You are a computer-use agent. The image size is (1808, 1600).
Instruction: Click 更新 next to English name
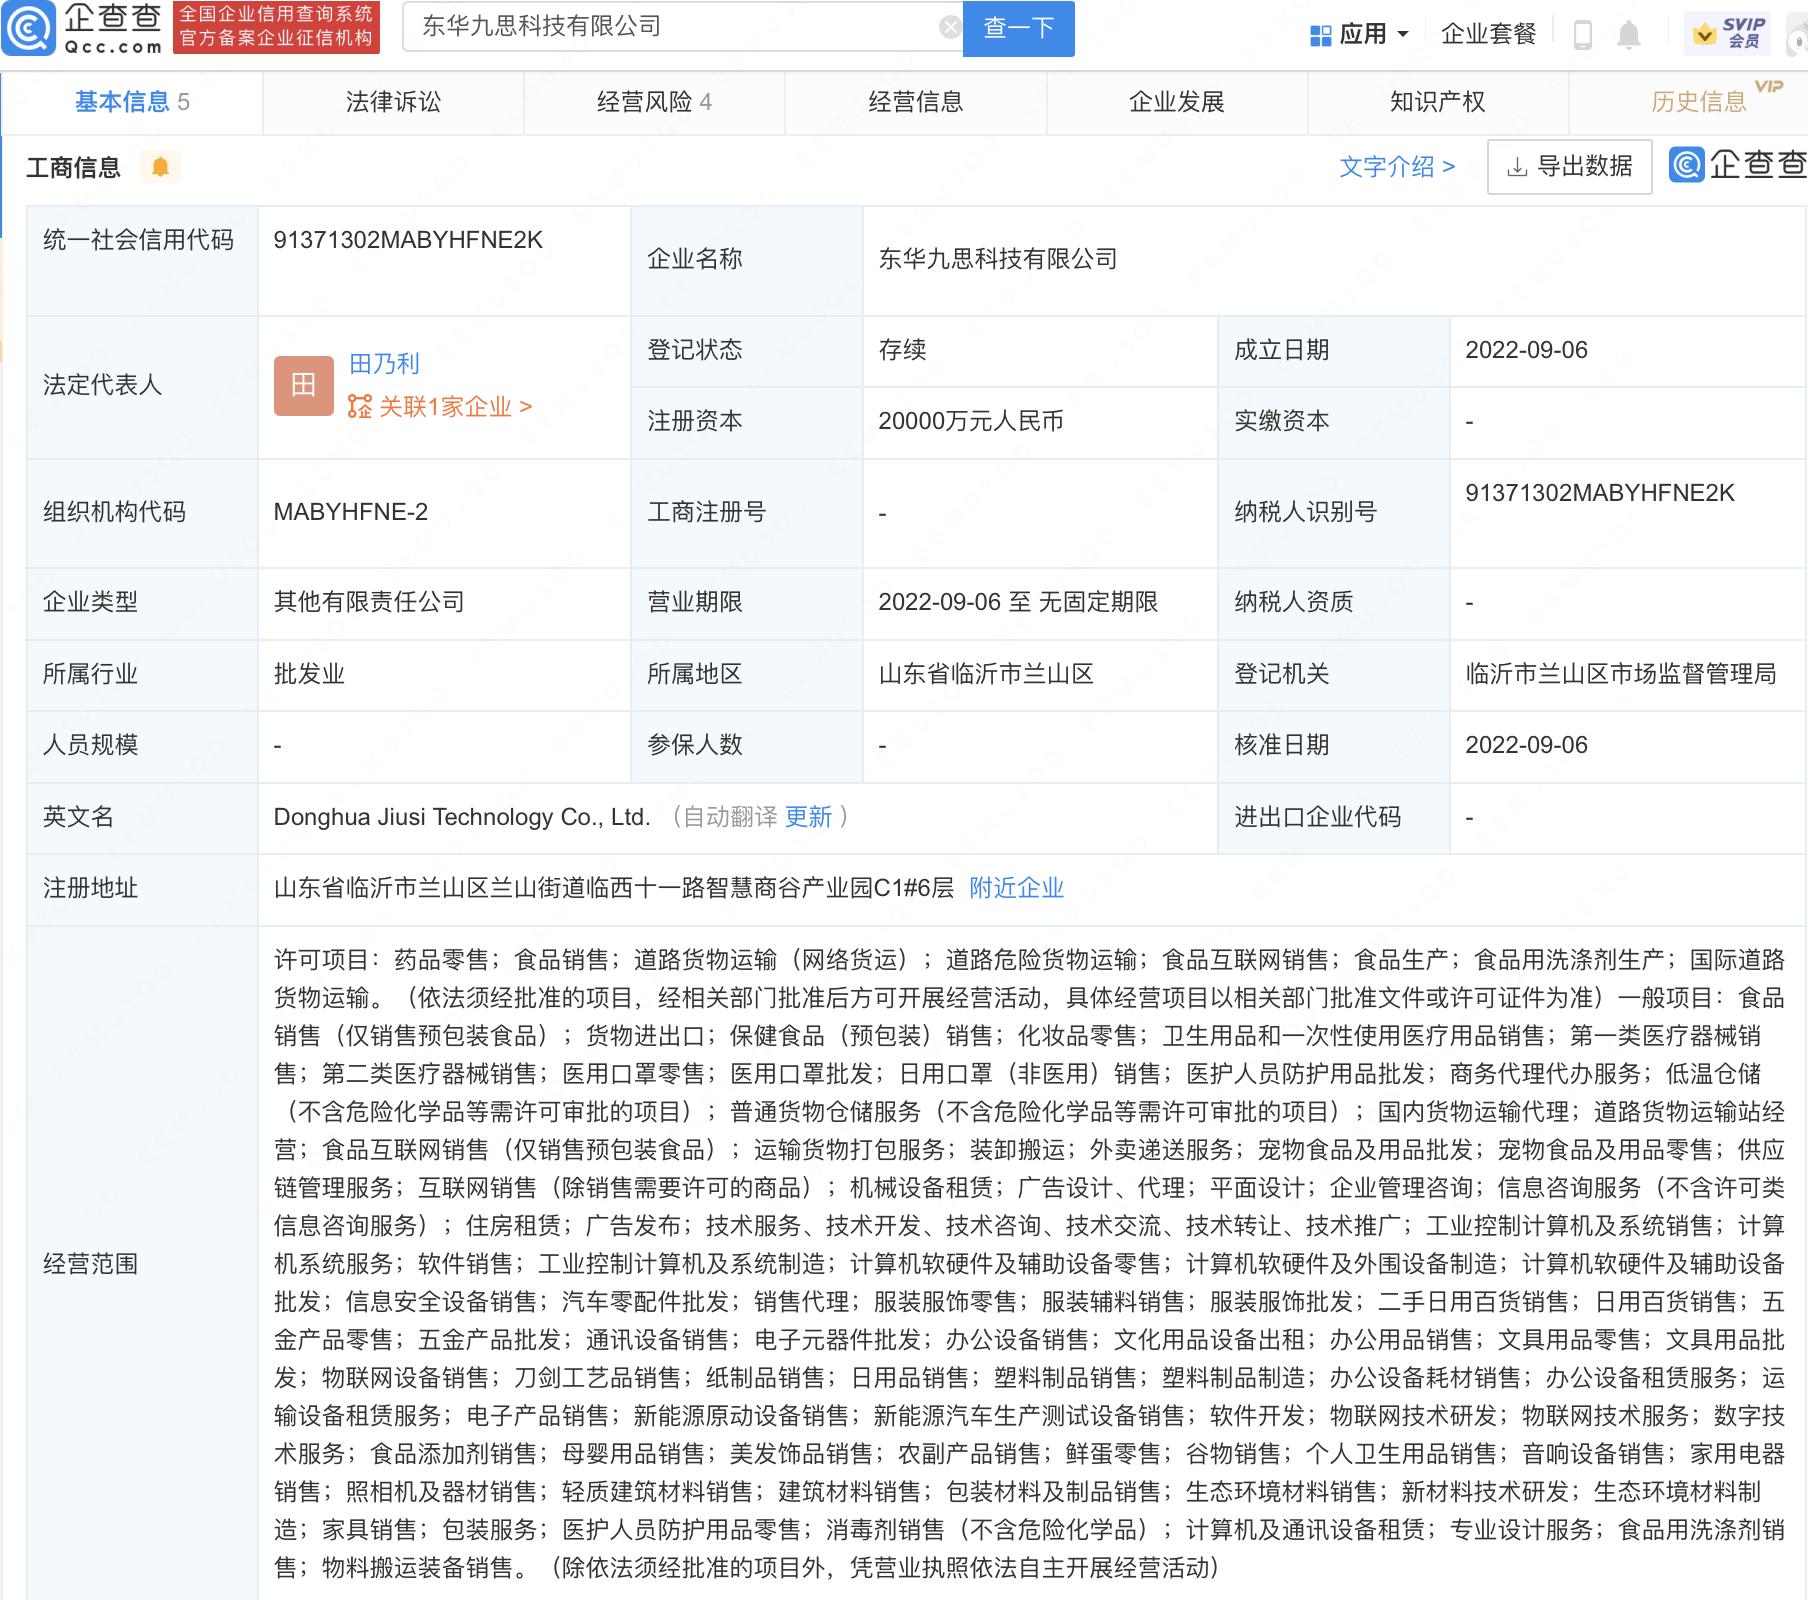tap(808, 817)
